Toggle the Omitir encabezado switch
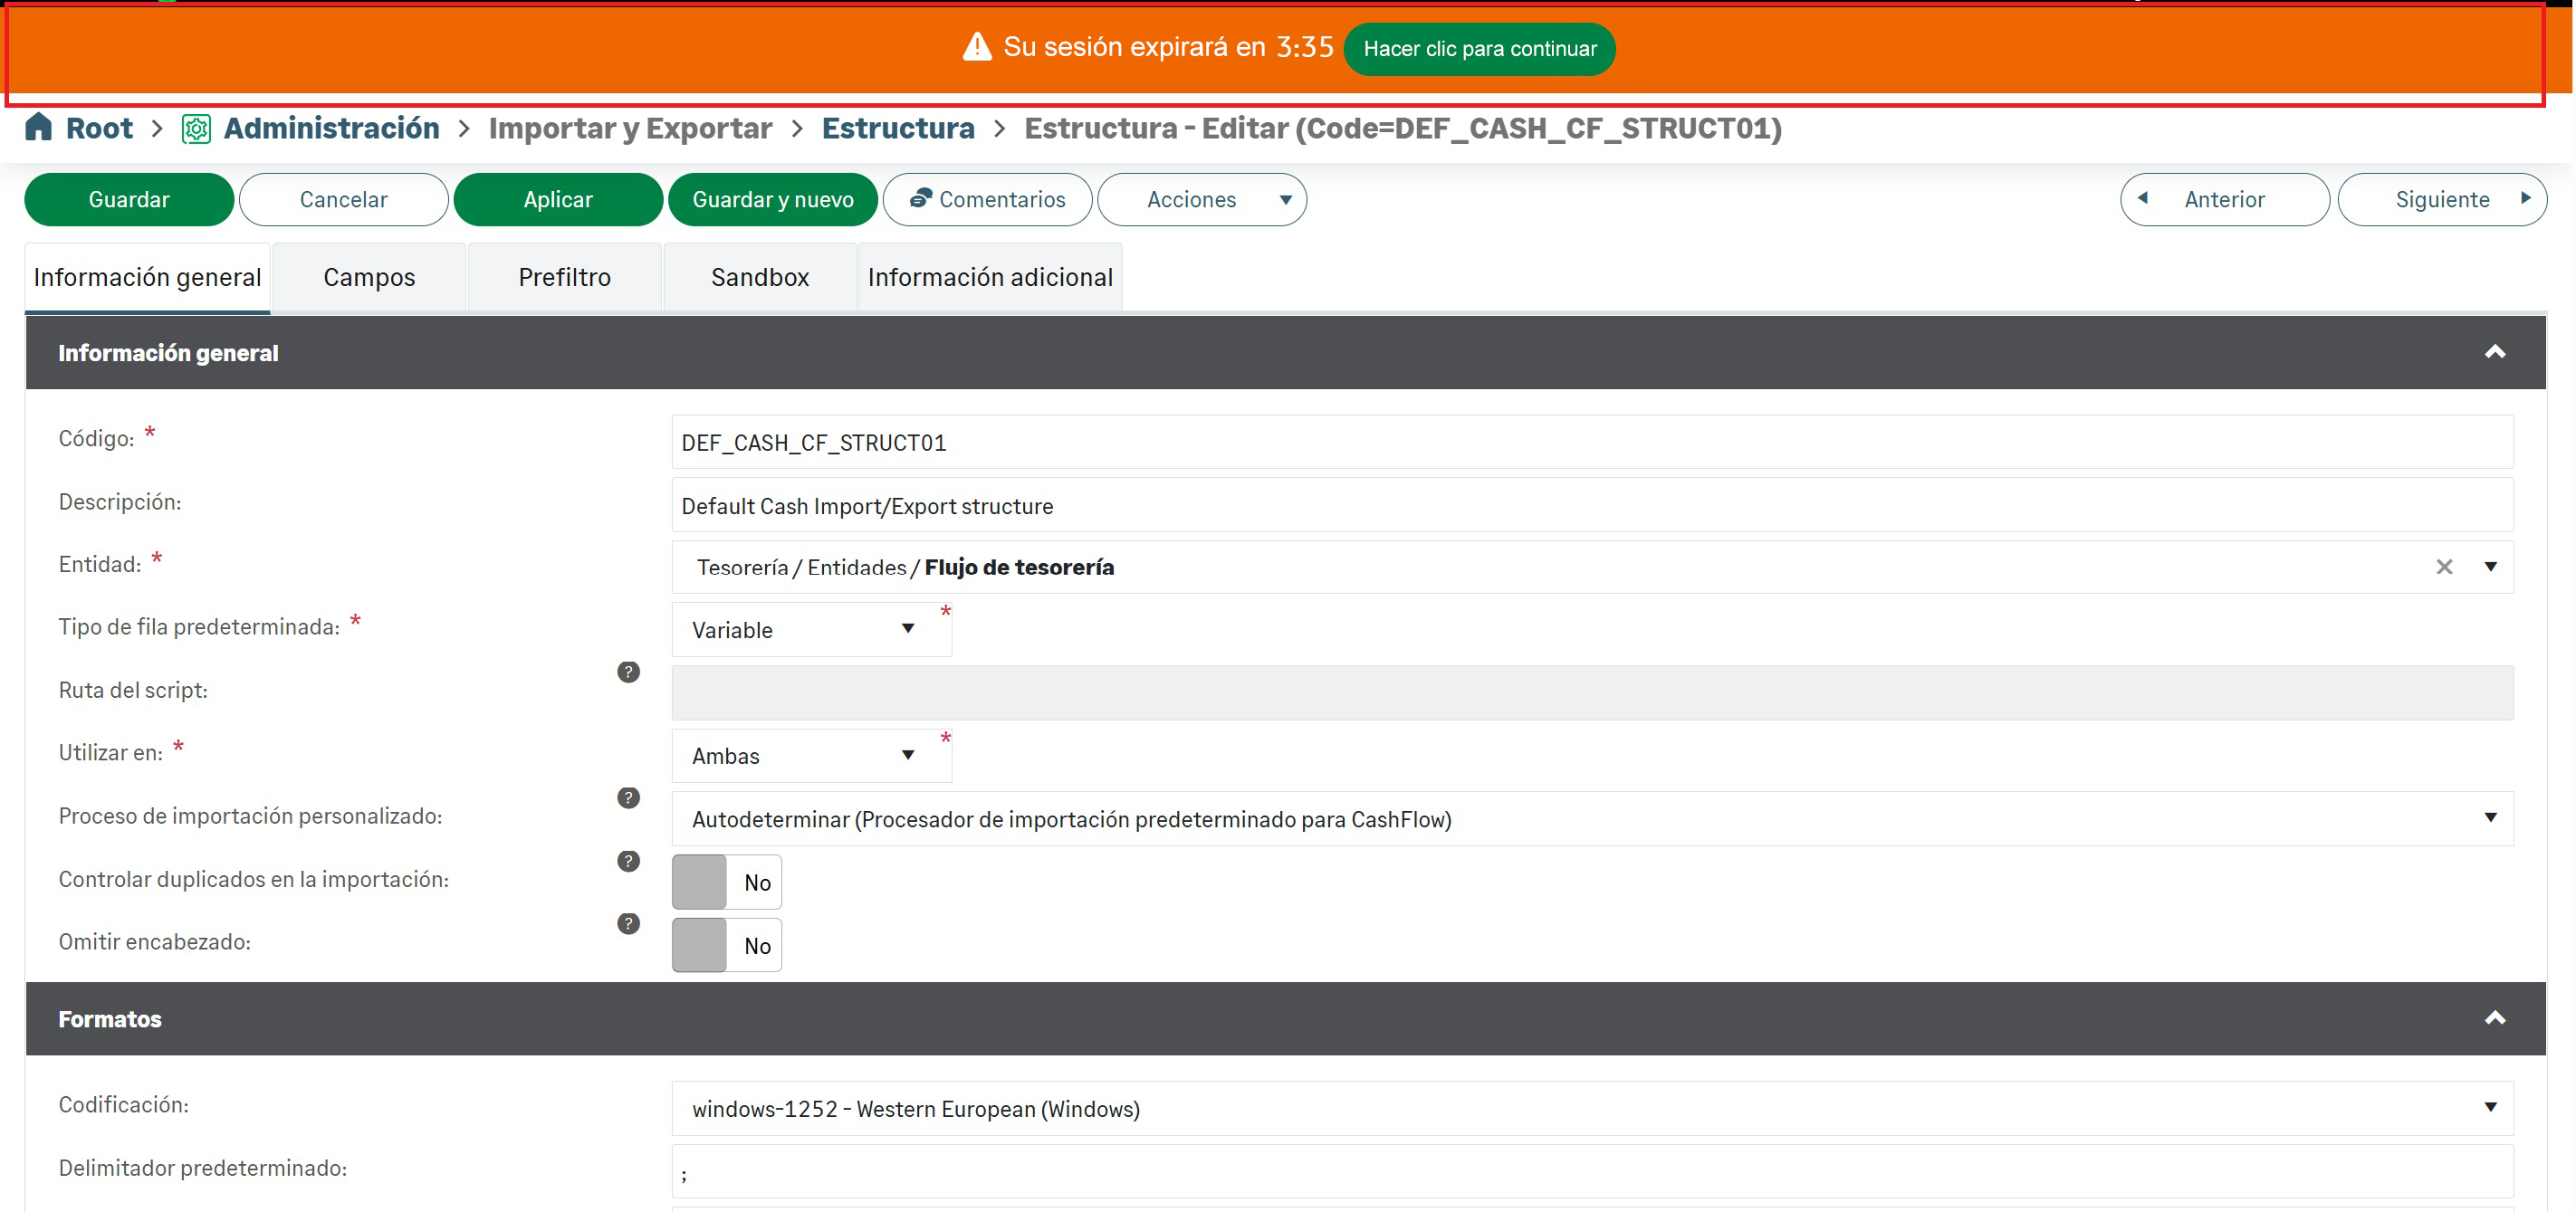The height and width of the screenshot is (1212, 2576). (726, 945)
